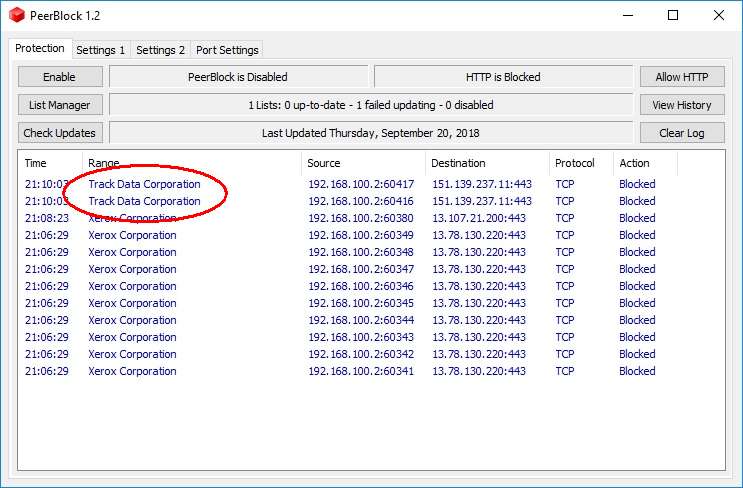Click the Allow HTTP button

tap(682, 77)
